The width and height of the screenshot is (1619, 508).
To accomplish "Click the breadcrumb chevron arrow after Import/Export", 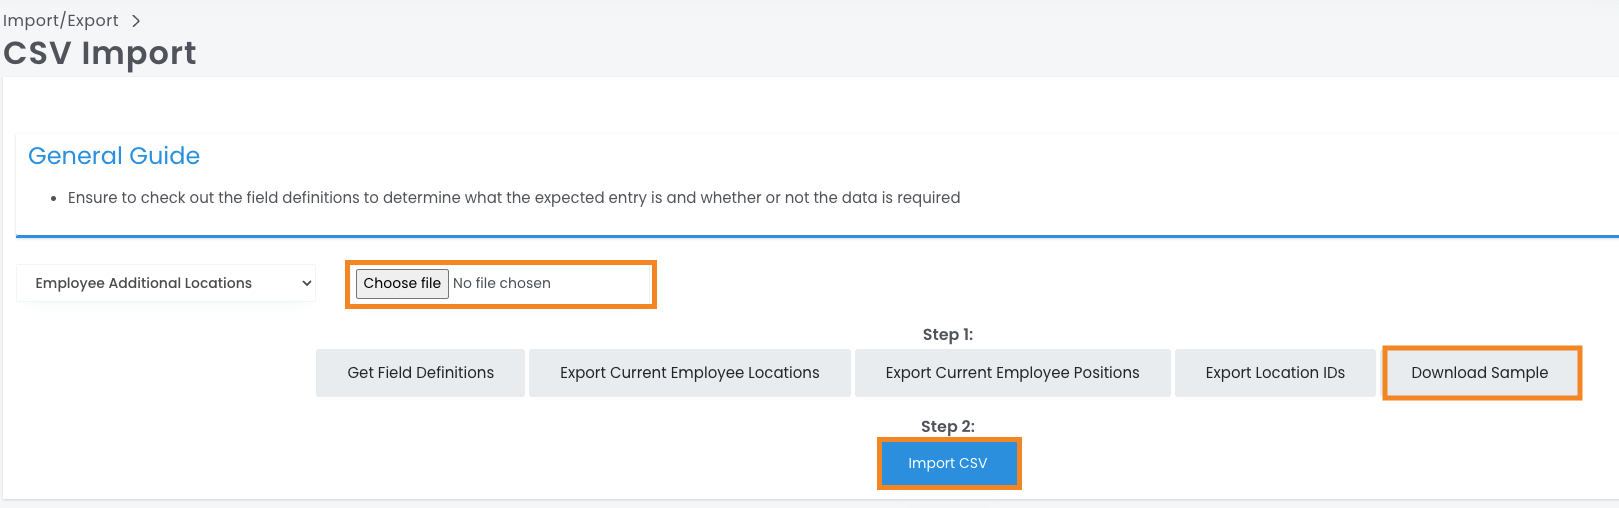I will tap(136, 21).
